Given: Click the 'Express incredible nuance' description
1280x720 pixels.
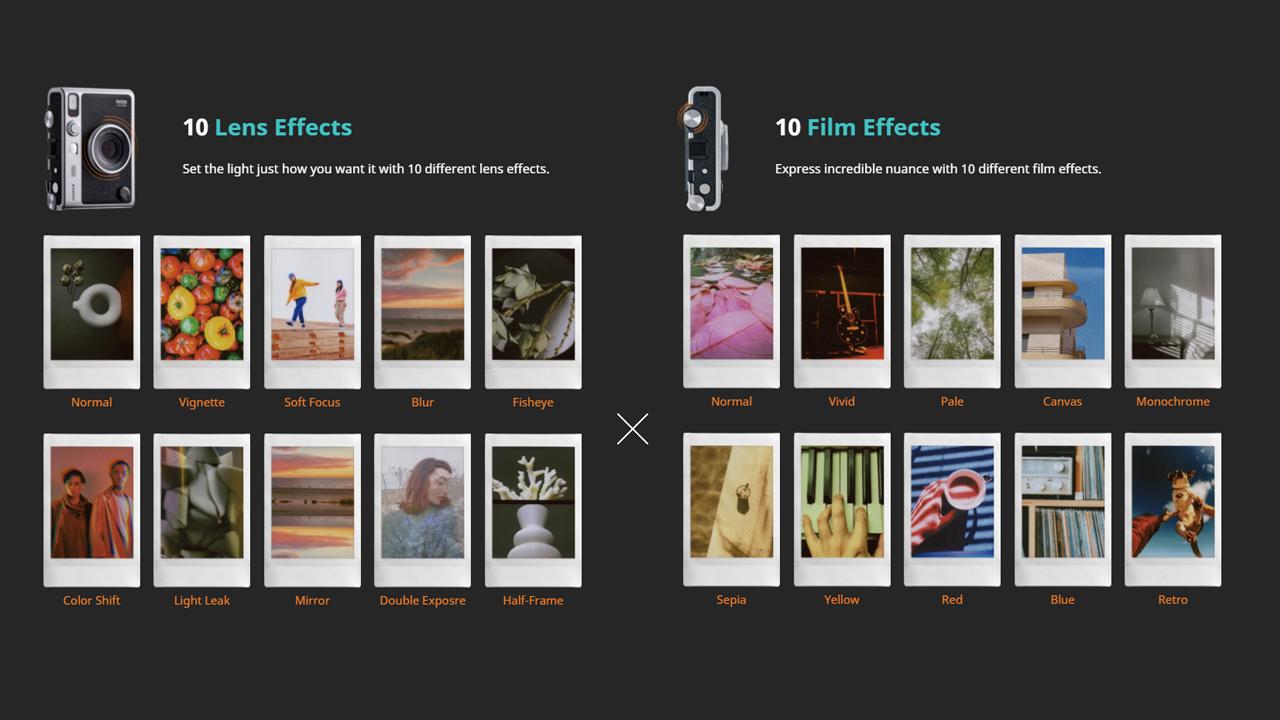Looking at the screenshot, I should (938, 169).
